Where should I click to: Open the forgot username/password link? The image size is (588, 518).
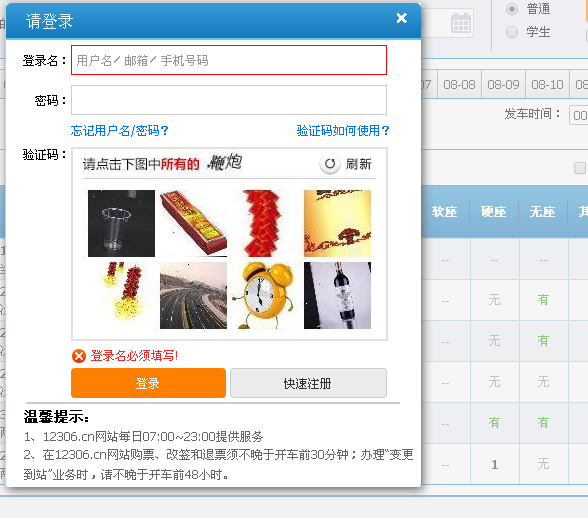pos(120,131)
